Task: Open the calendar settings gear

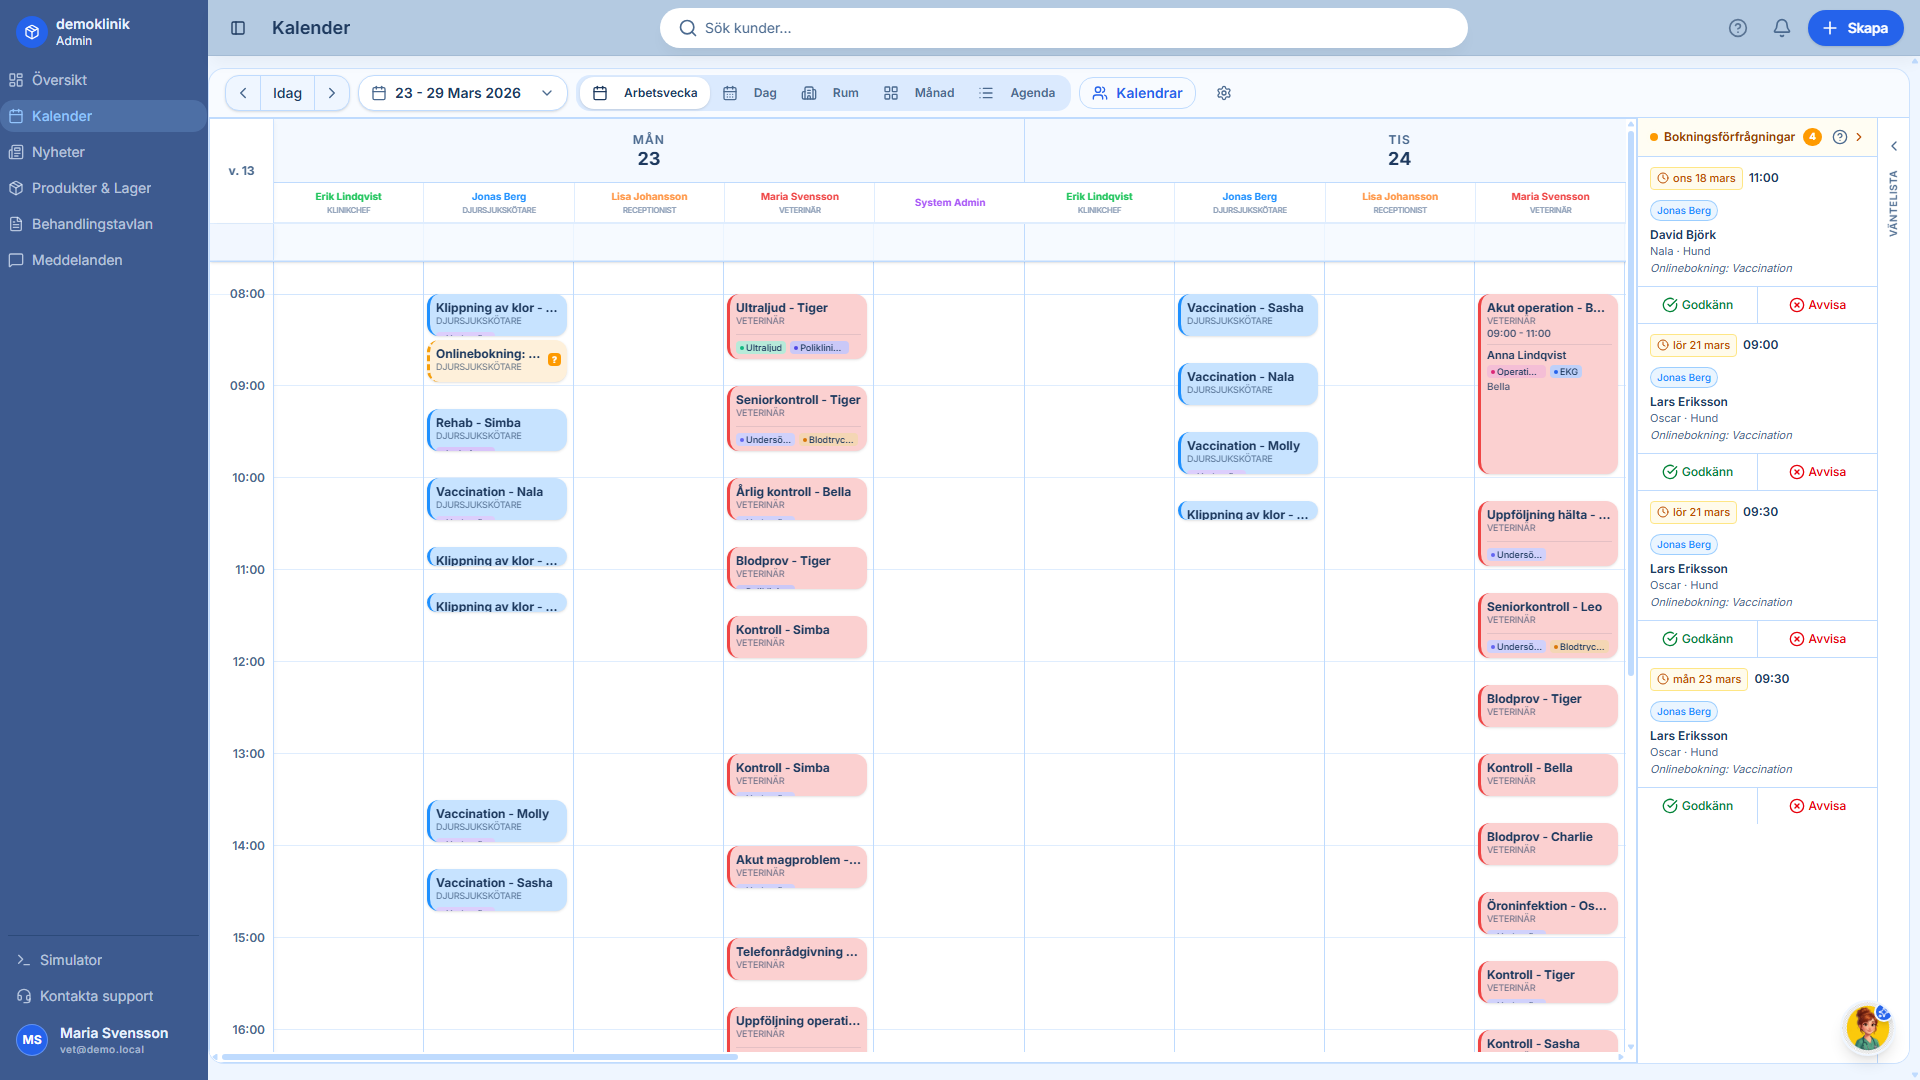Action: coord(1223,93)
